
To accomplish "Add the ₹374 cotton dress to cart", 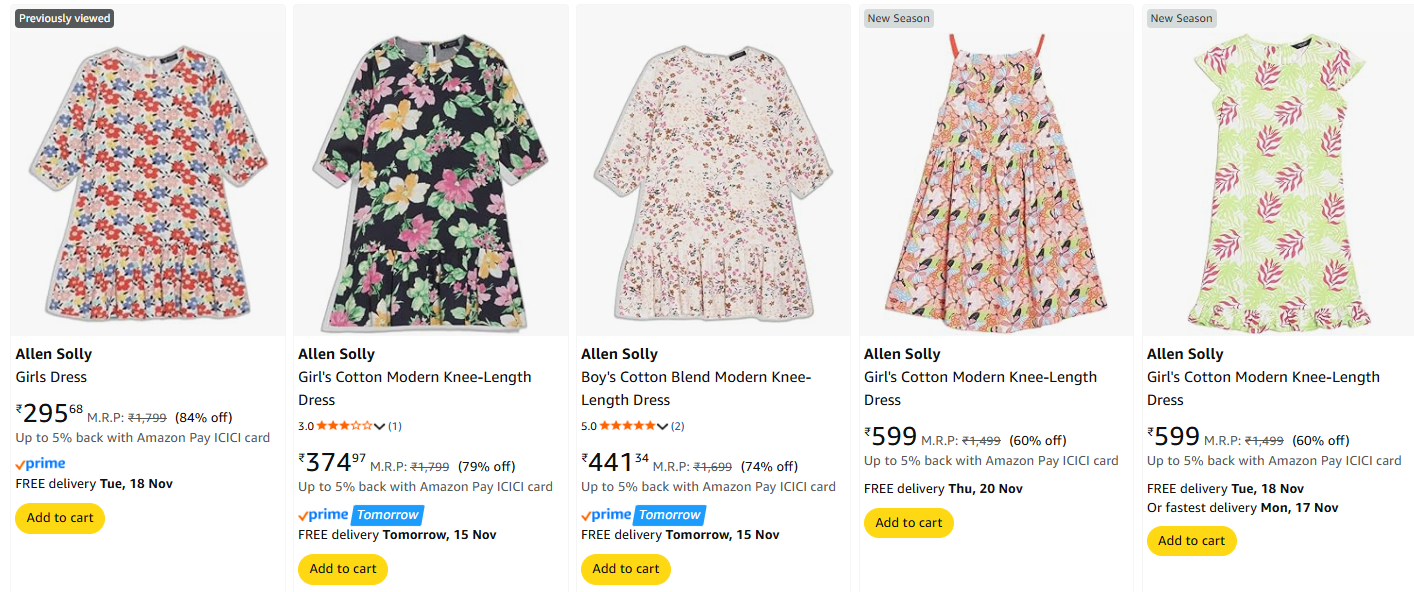I will click(343, 569).
